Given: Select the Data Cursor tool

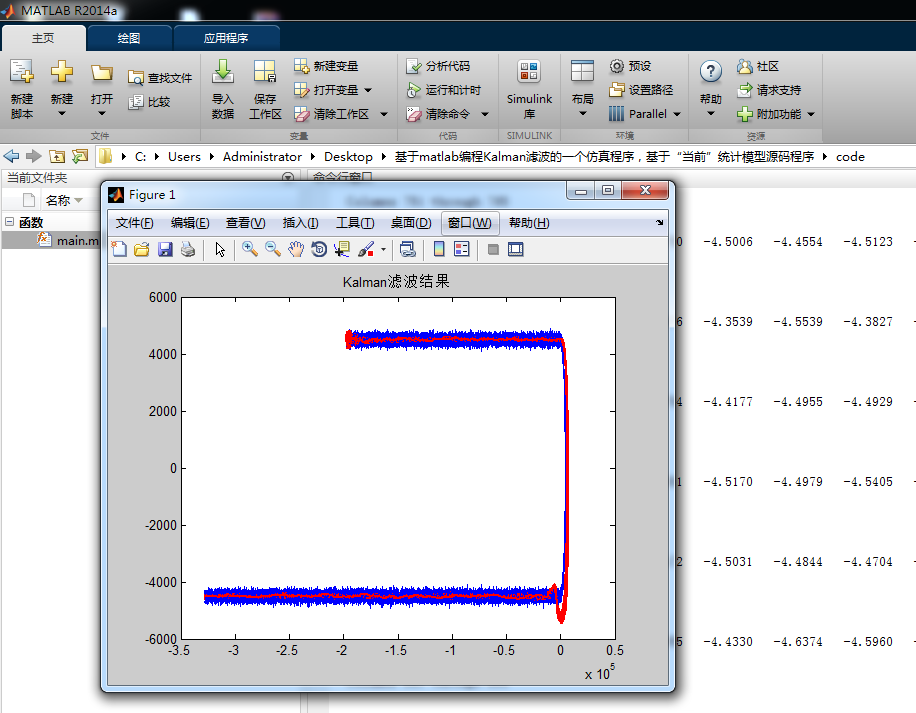Looking at the screenshot, I should point(342,250).
